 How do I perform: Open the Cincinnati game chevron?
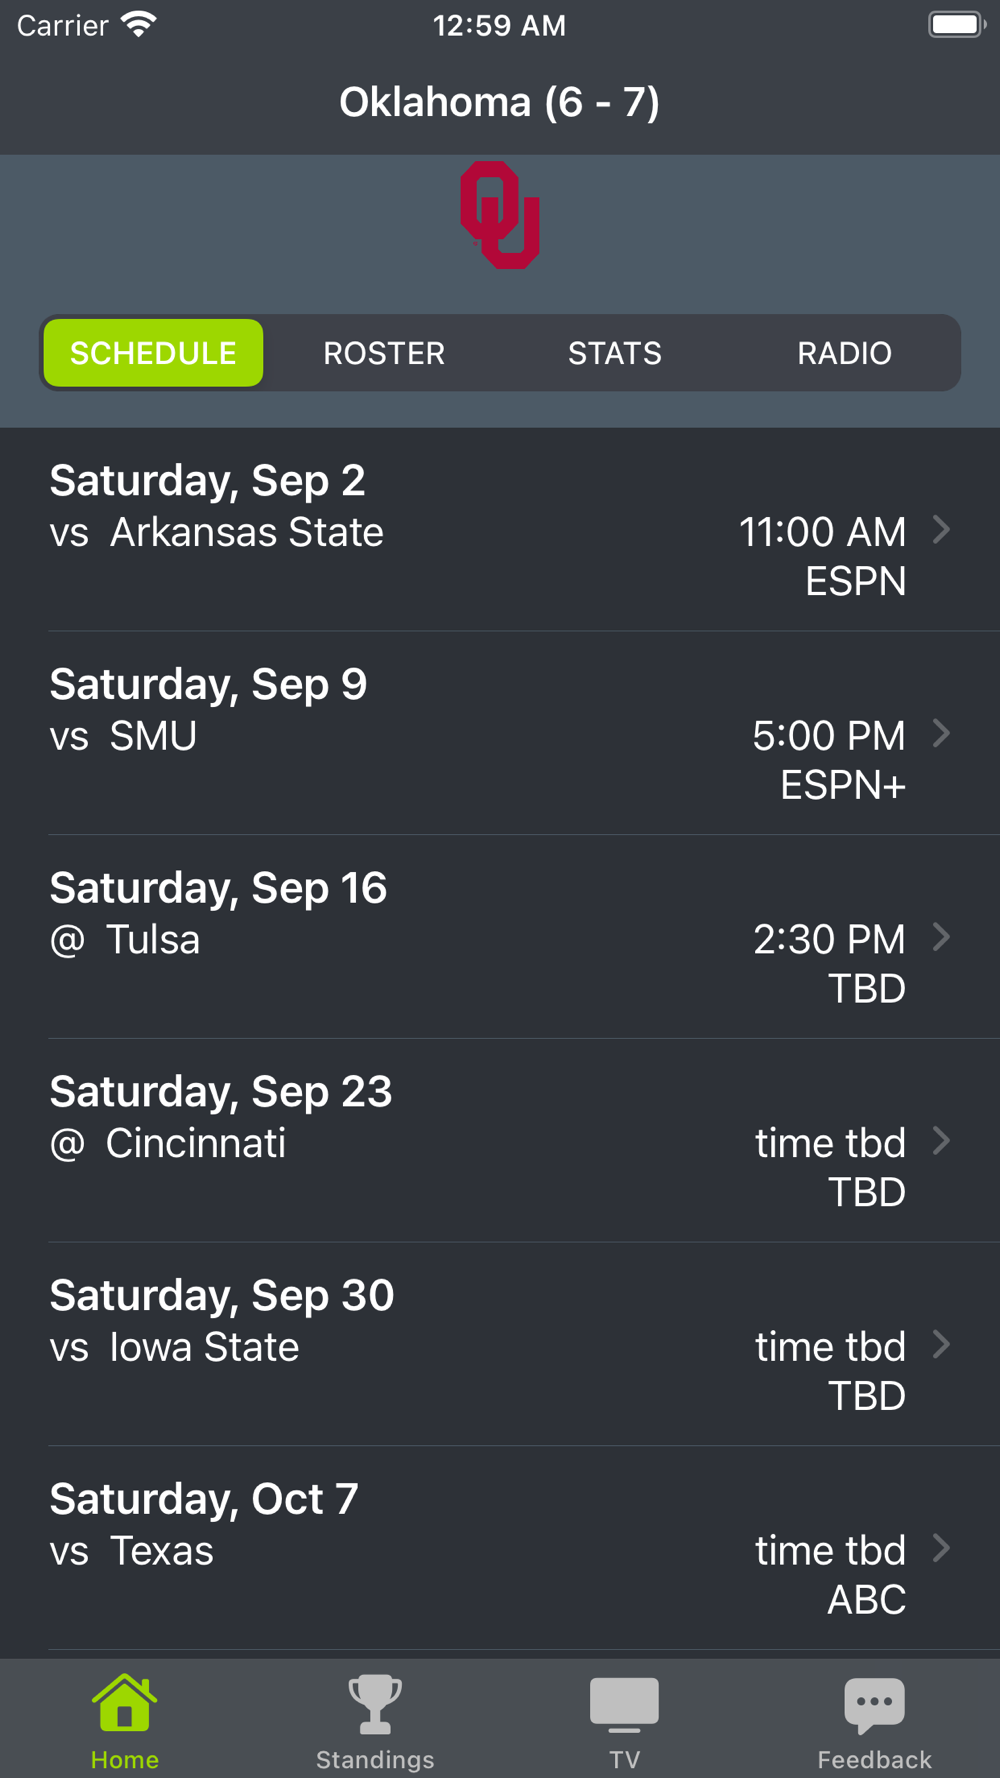pyautogui.click(x=941, y=1141)
